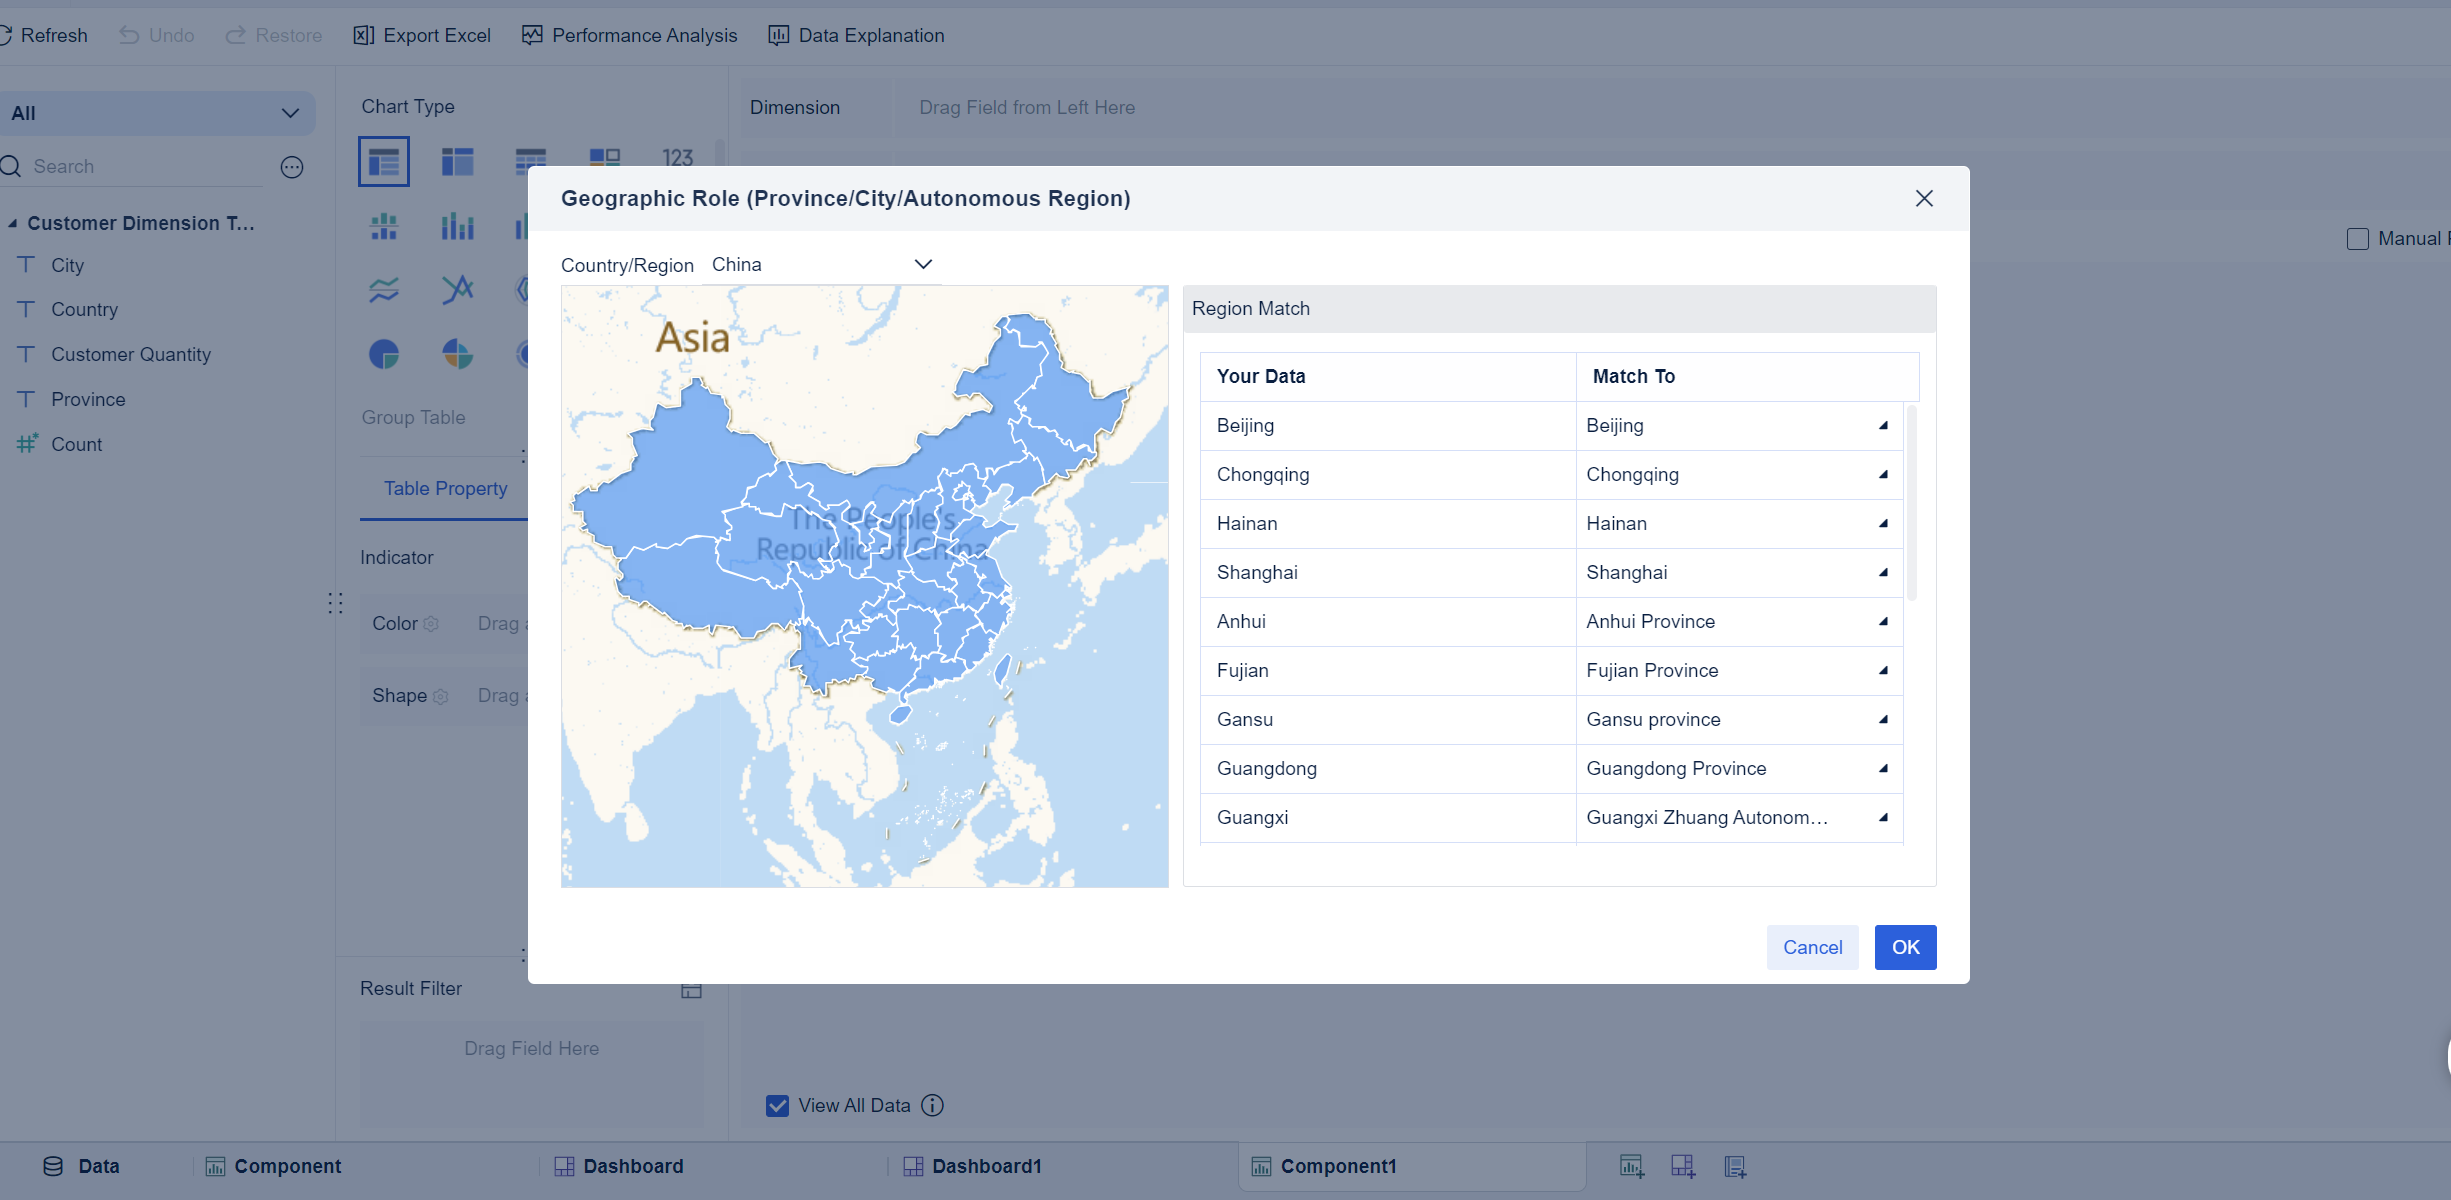Uncheck the View All Data checkbox
This screenshot has width=2451, height=1200.
(777, 1105)
